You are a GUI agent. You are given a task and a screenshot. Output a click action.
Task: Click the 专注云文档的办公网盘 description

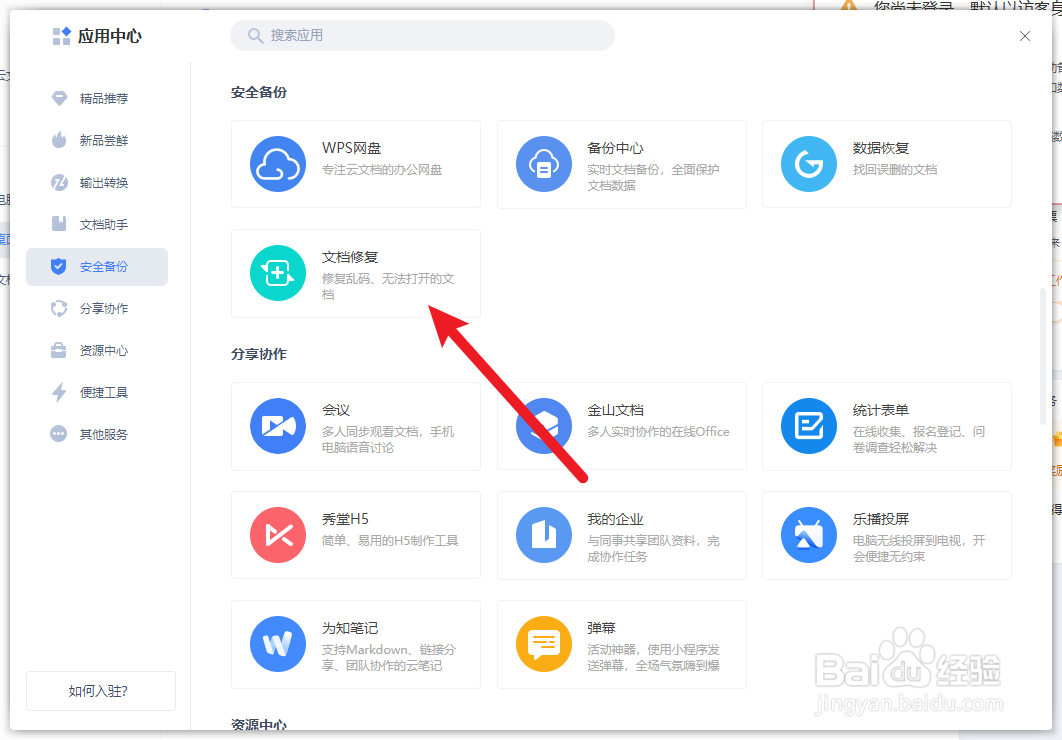pos(382,170)
